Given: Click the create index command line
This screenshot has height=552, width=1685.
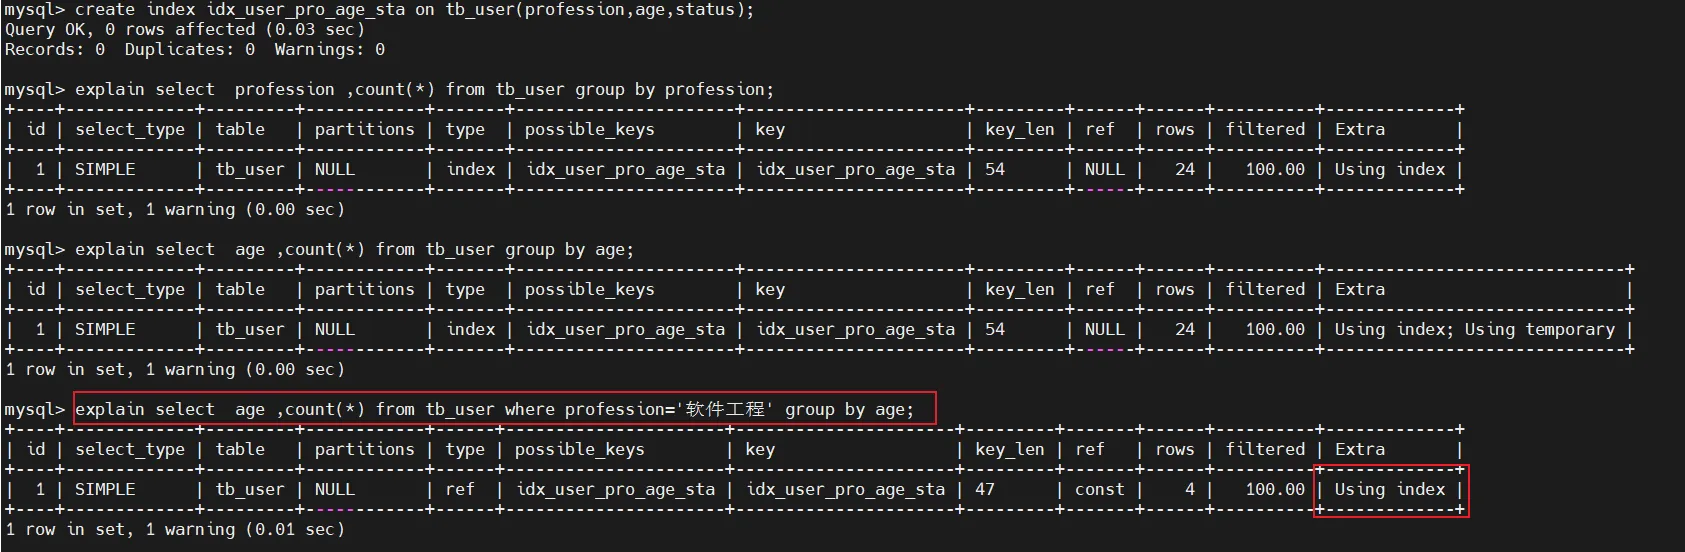Looking at the screenshot, I should pyautogui.click(x=380, y=10).
